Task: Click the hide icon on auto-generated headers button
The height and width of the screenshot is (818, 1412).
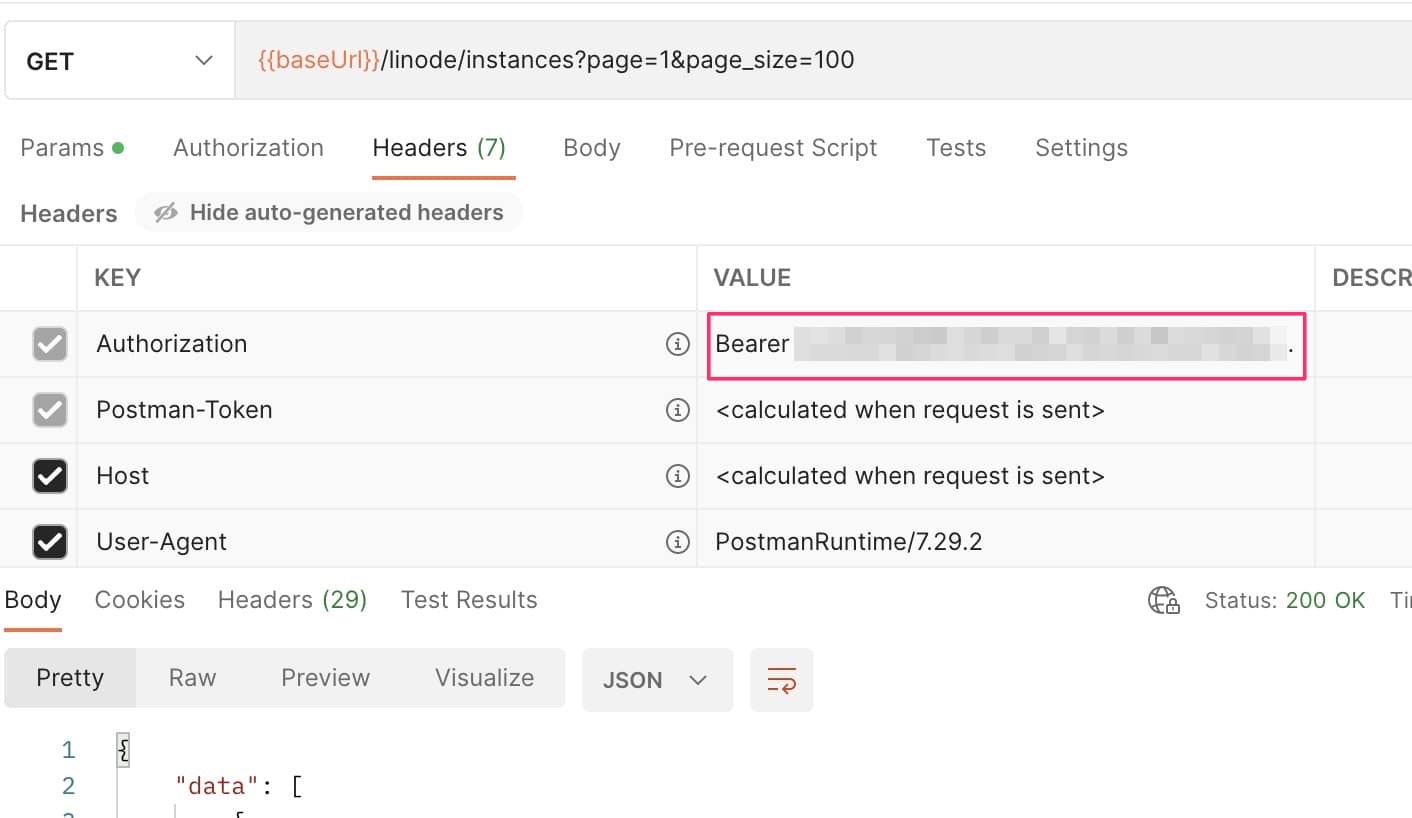Action: (165, 212)
